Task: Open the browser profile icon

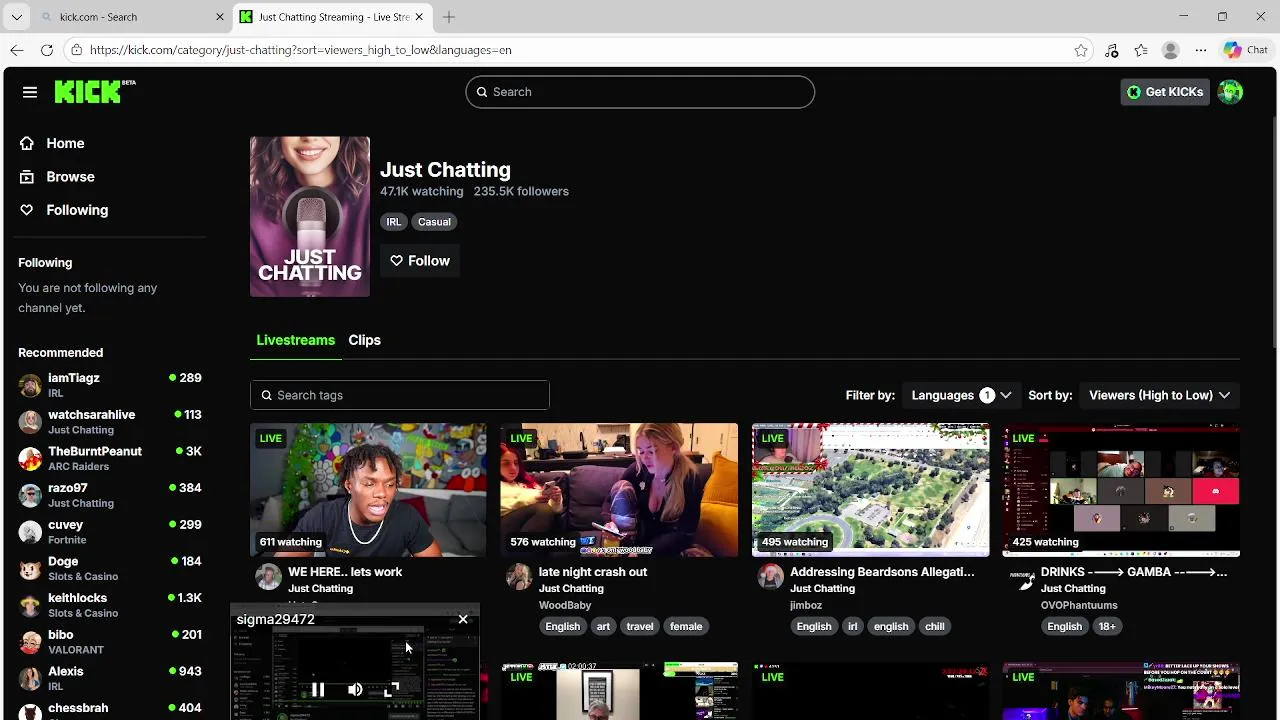Action: (1171, 50)
